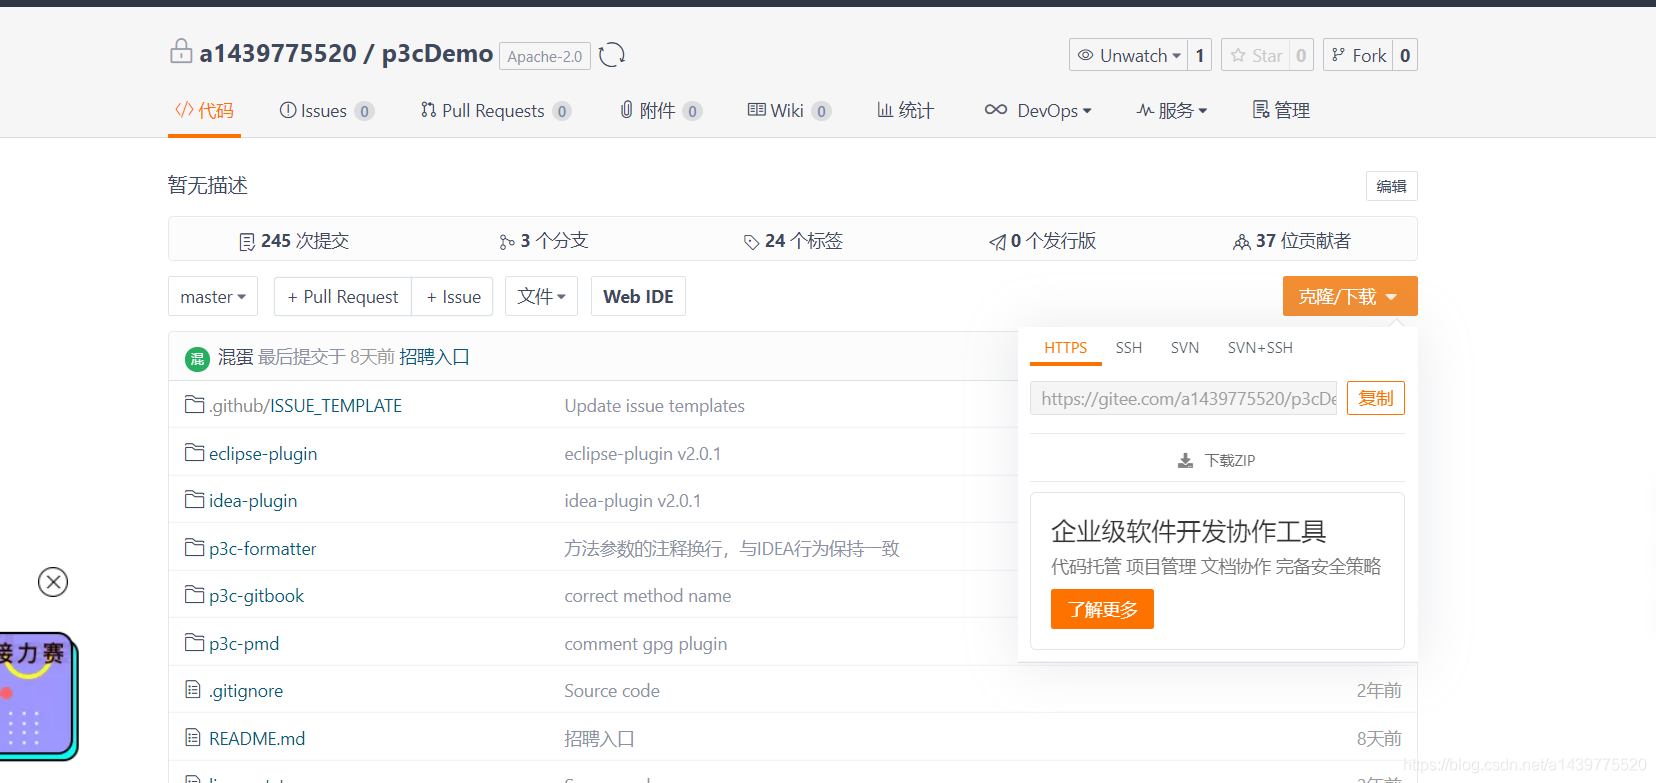Switch to Pull Requests tab
Screen dimensions: 1656x783
(x=495, y=111)
